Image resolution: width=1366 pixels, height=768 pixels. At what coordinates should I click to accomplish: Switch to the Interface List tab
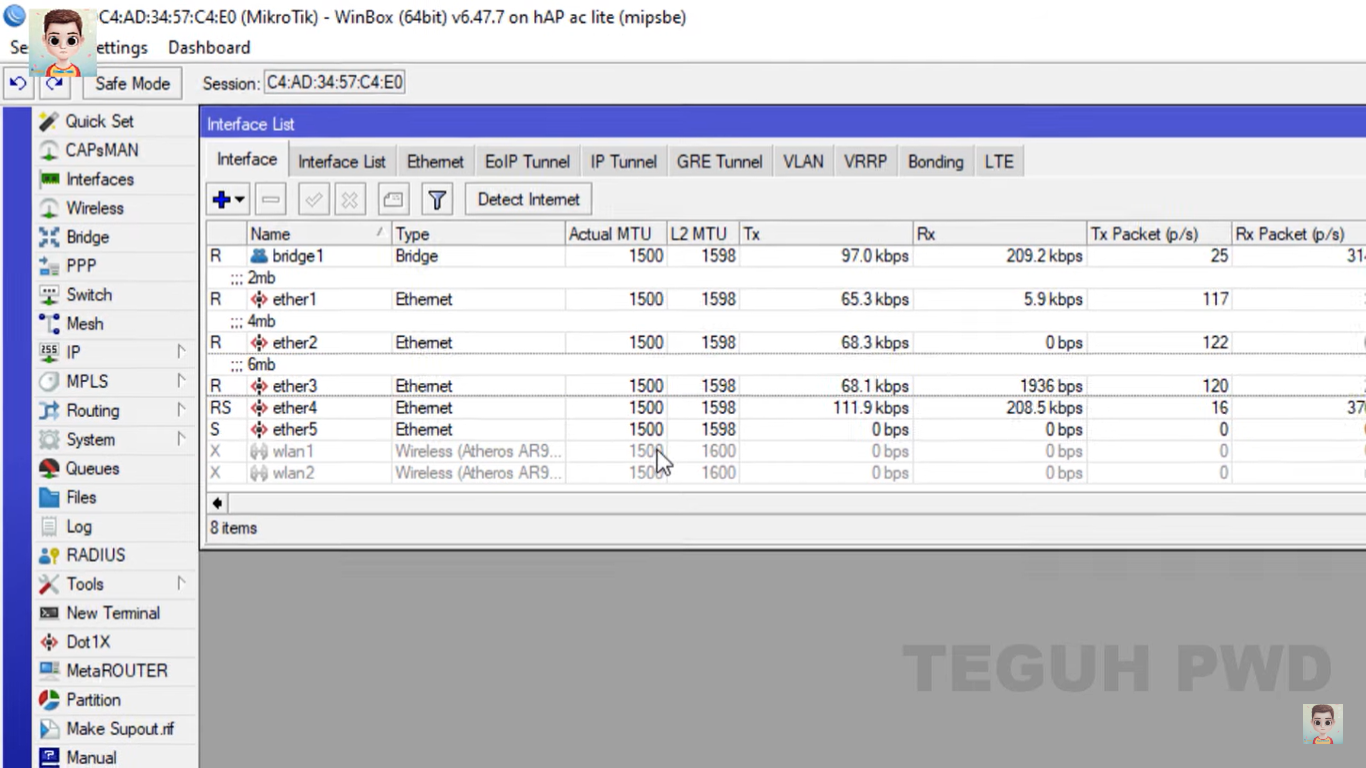coord(341,161)
